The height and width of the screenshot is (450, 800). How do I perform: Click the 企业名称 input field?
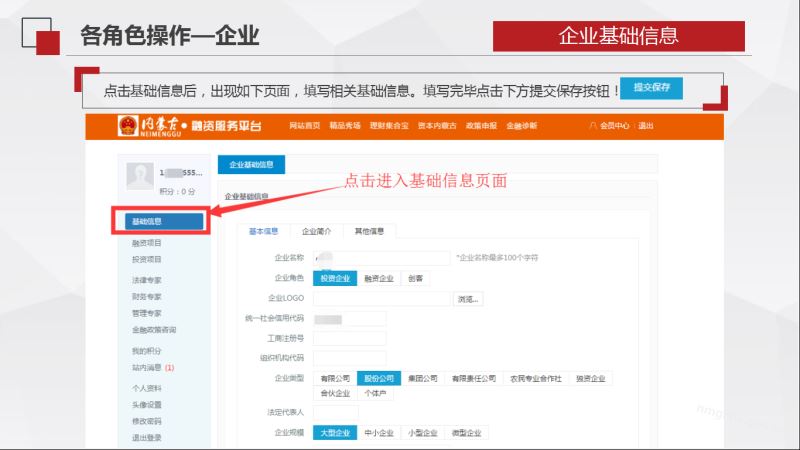(381, 258)
